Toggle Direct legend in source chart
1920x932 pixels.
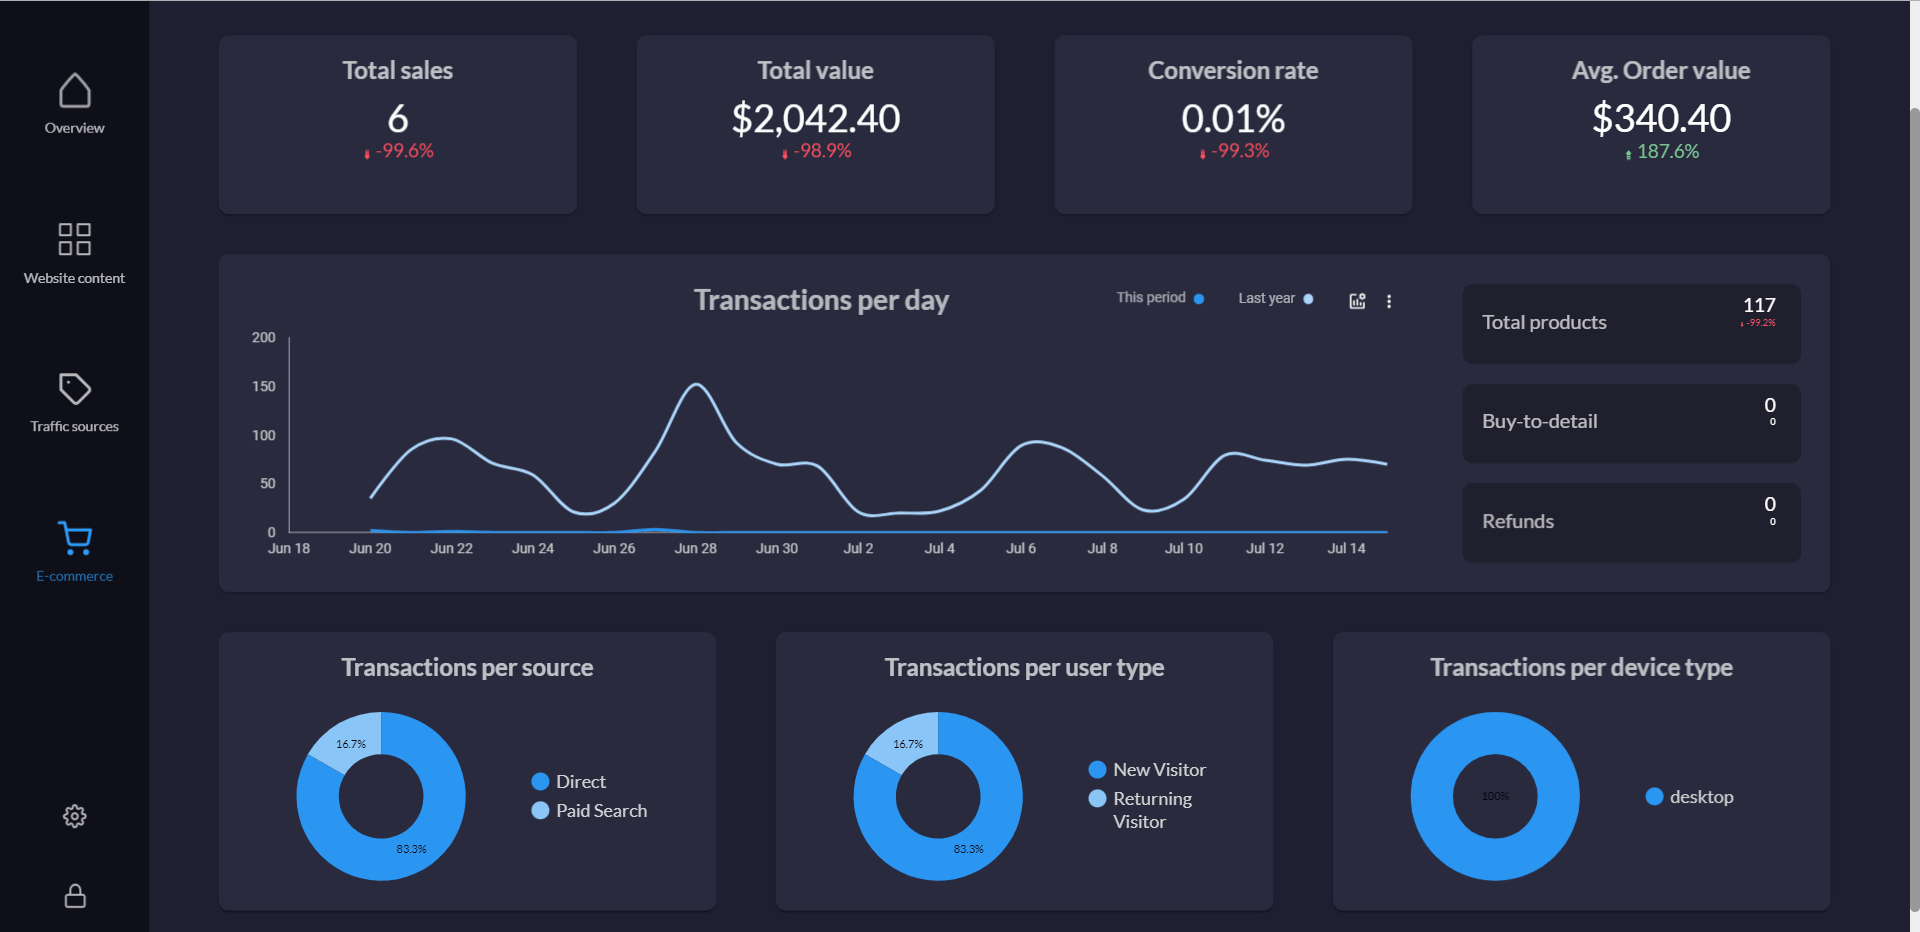click(x=569, y=781)
